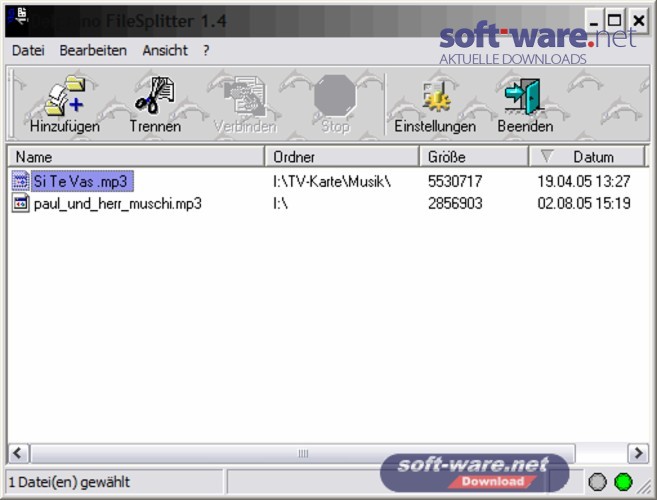Select the Trennen scissors tool

pos(155,95)
